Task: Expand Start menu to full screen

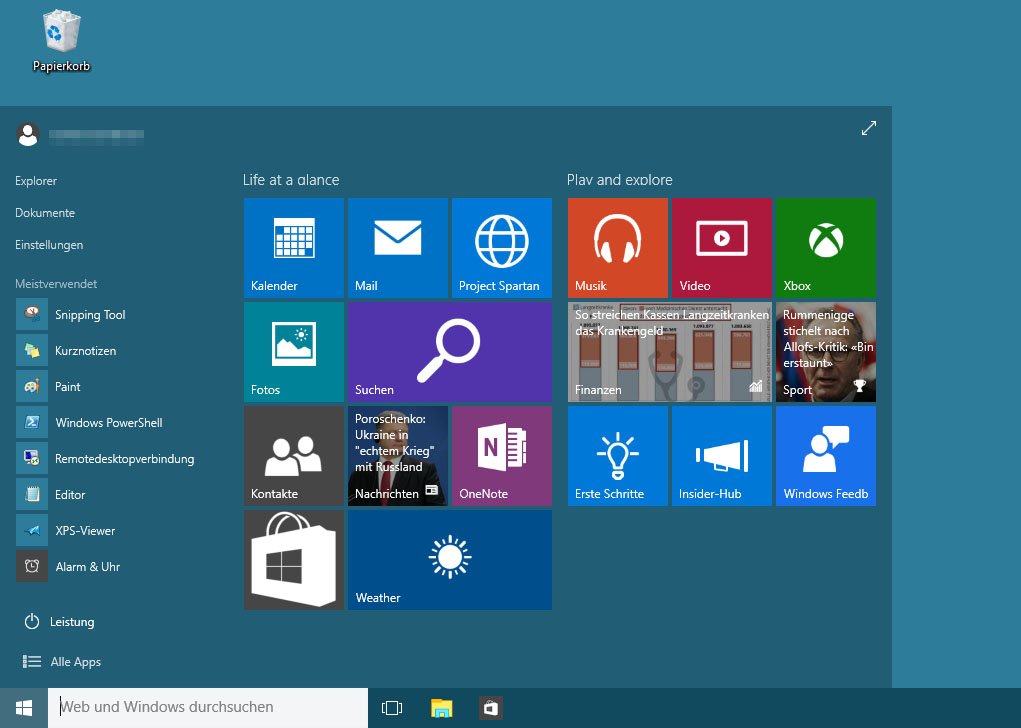Action: point(869,128)
